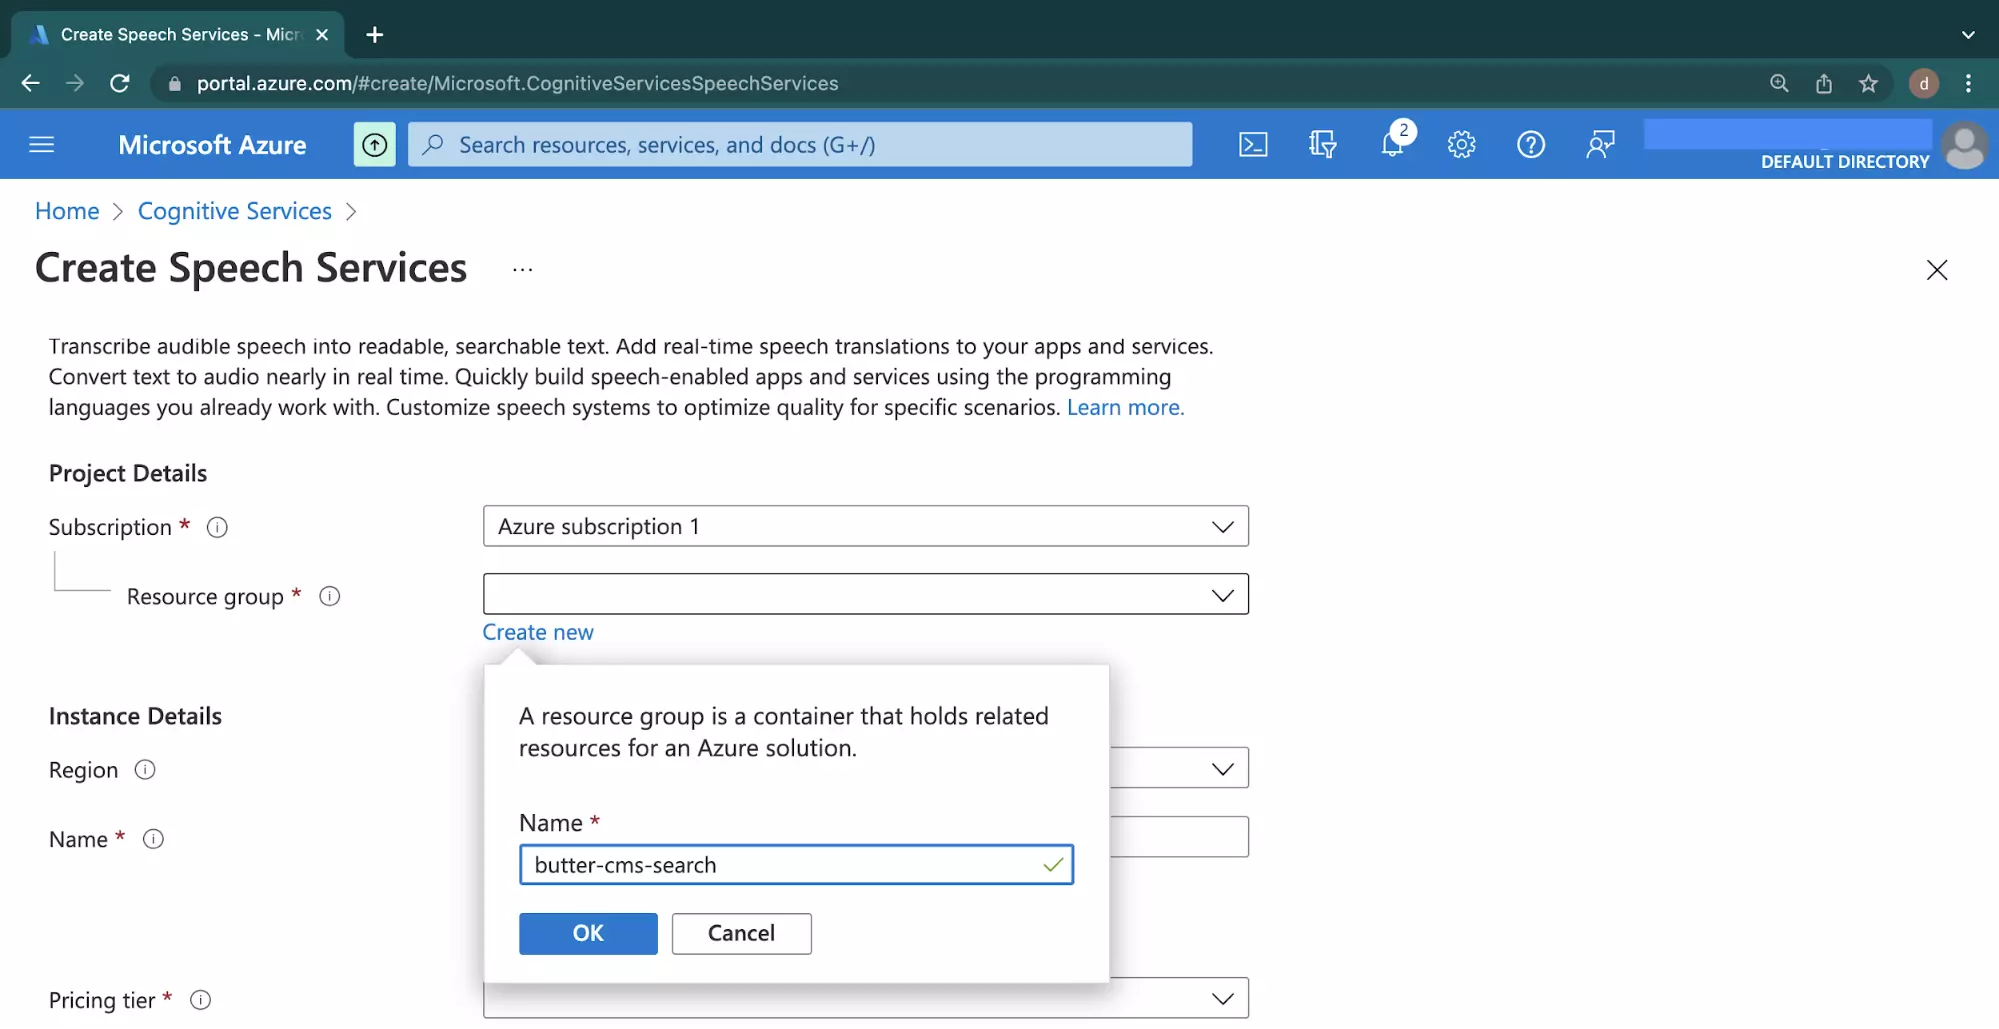The width and height of the screenshot is (1999, 1029).
Task: Open a new browser tab
Action: point(375,35)
